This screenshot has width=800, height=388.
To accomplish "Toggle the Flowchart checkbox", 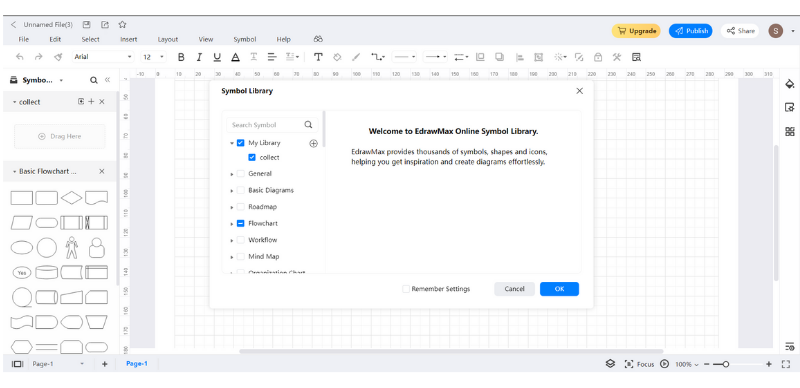I will pos(240,224).
